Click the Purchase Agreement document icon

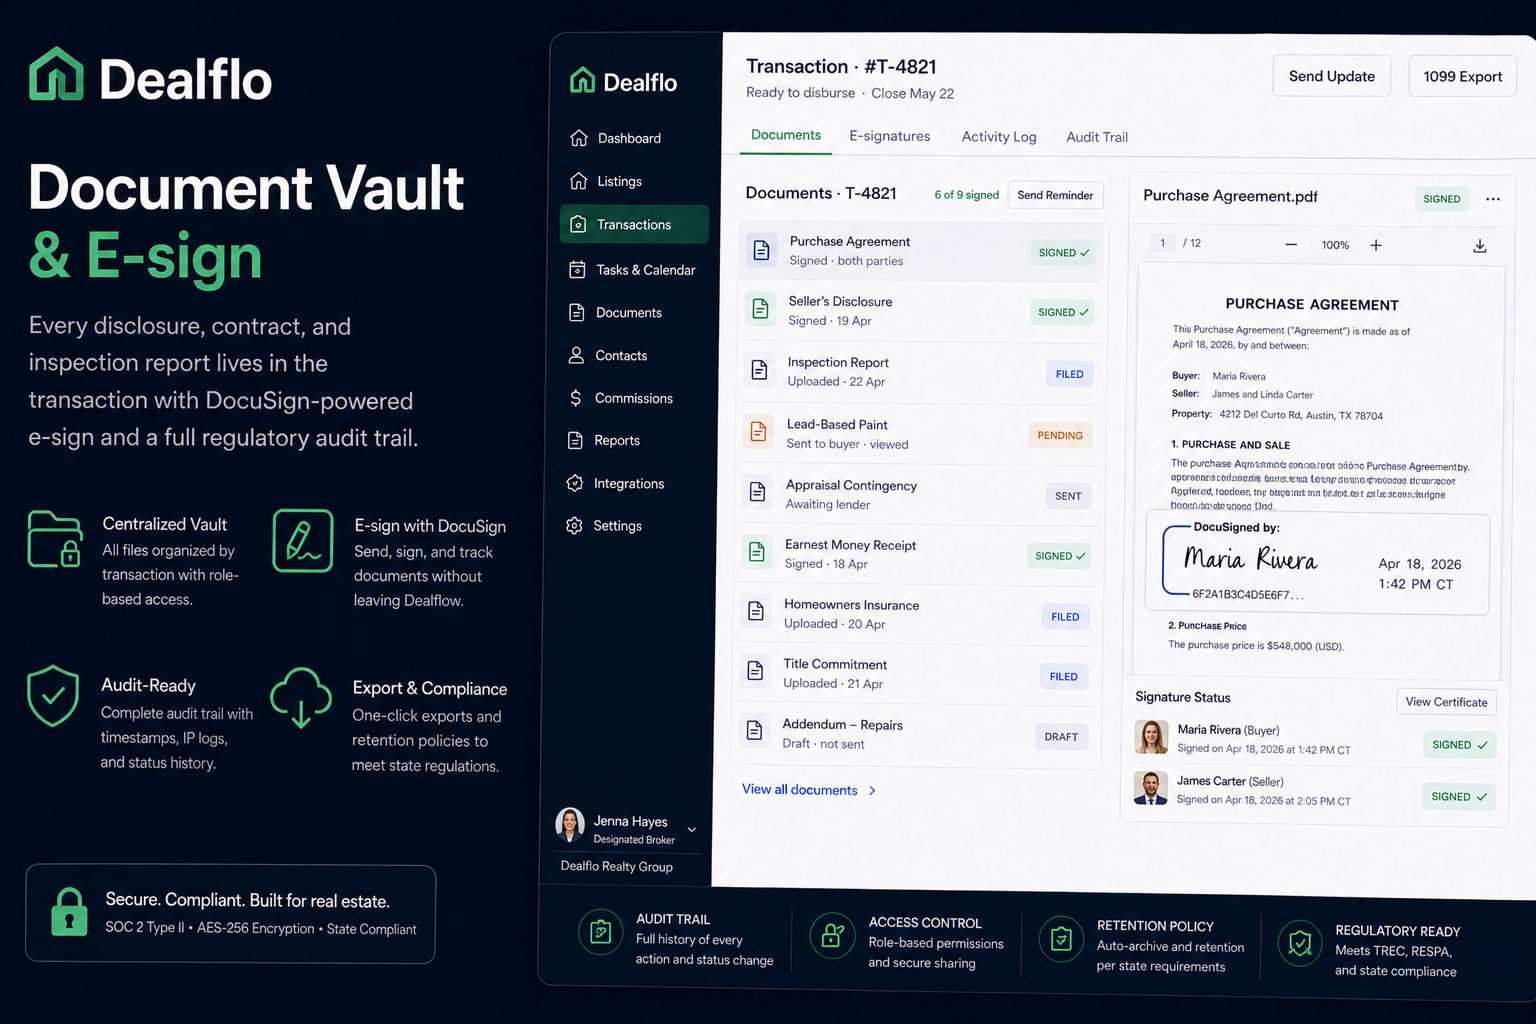tap(761, 250)
